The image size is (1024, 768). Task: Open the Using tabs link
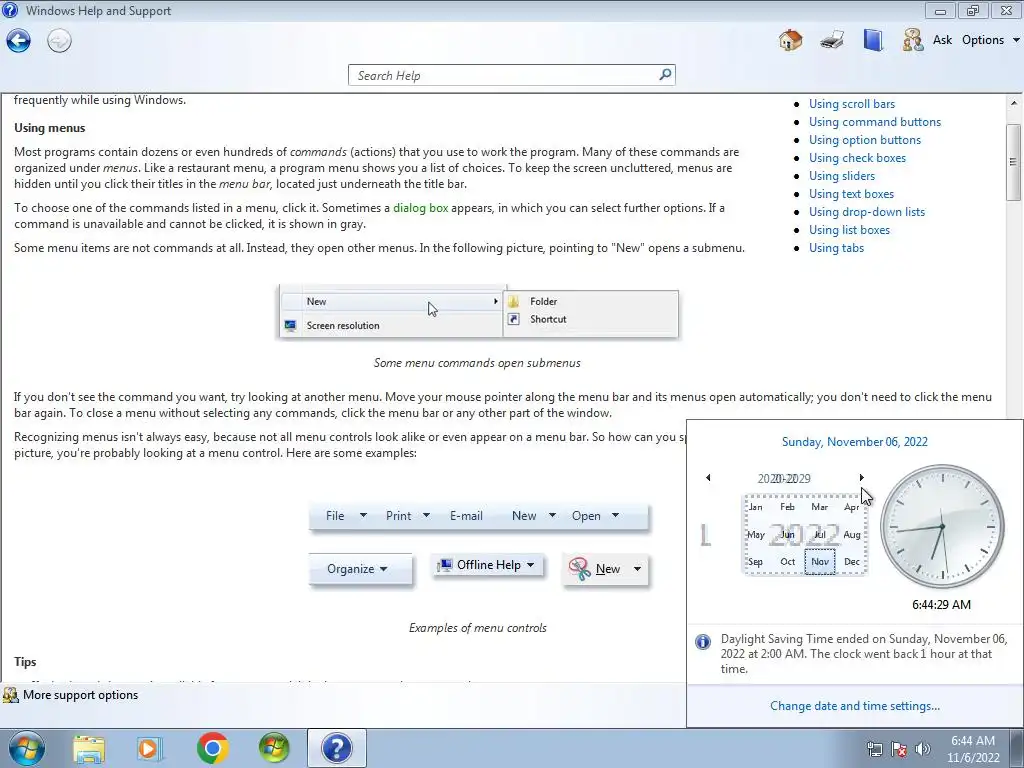836,248
